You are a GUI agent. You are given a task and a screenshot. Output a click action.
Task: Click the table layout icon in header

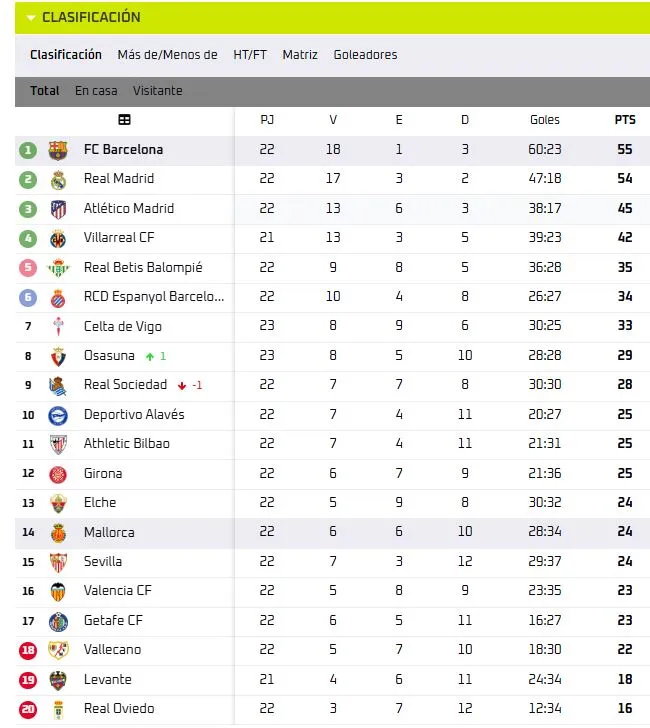[x=124, y=120]
